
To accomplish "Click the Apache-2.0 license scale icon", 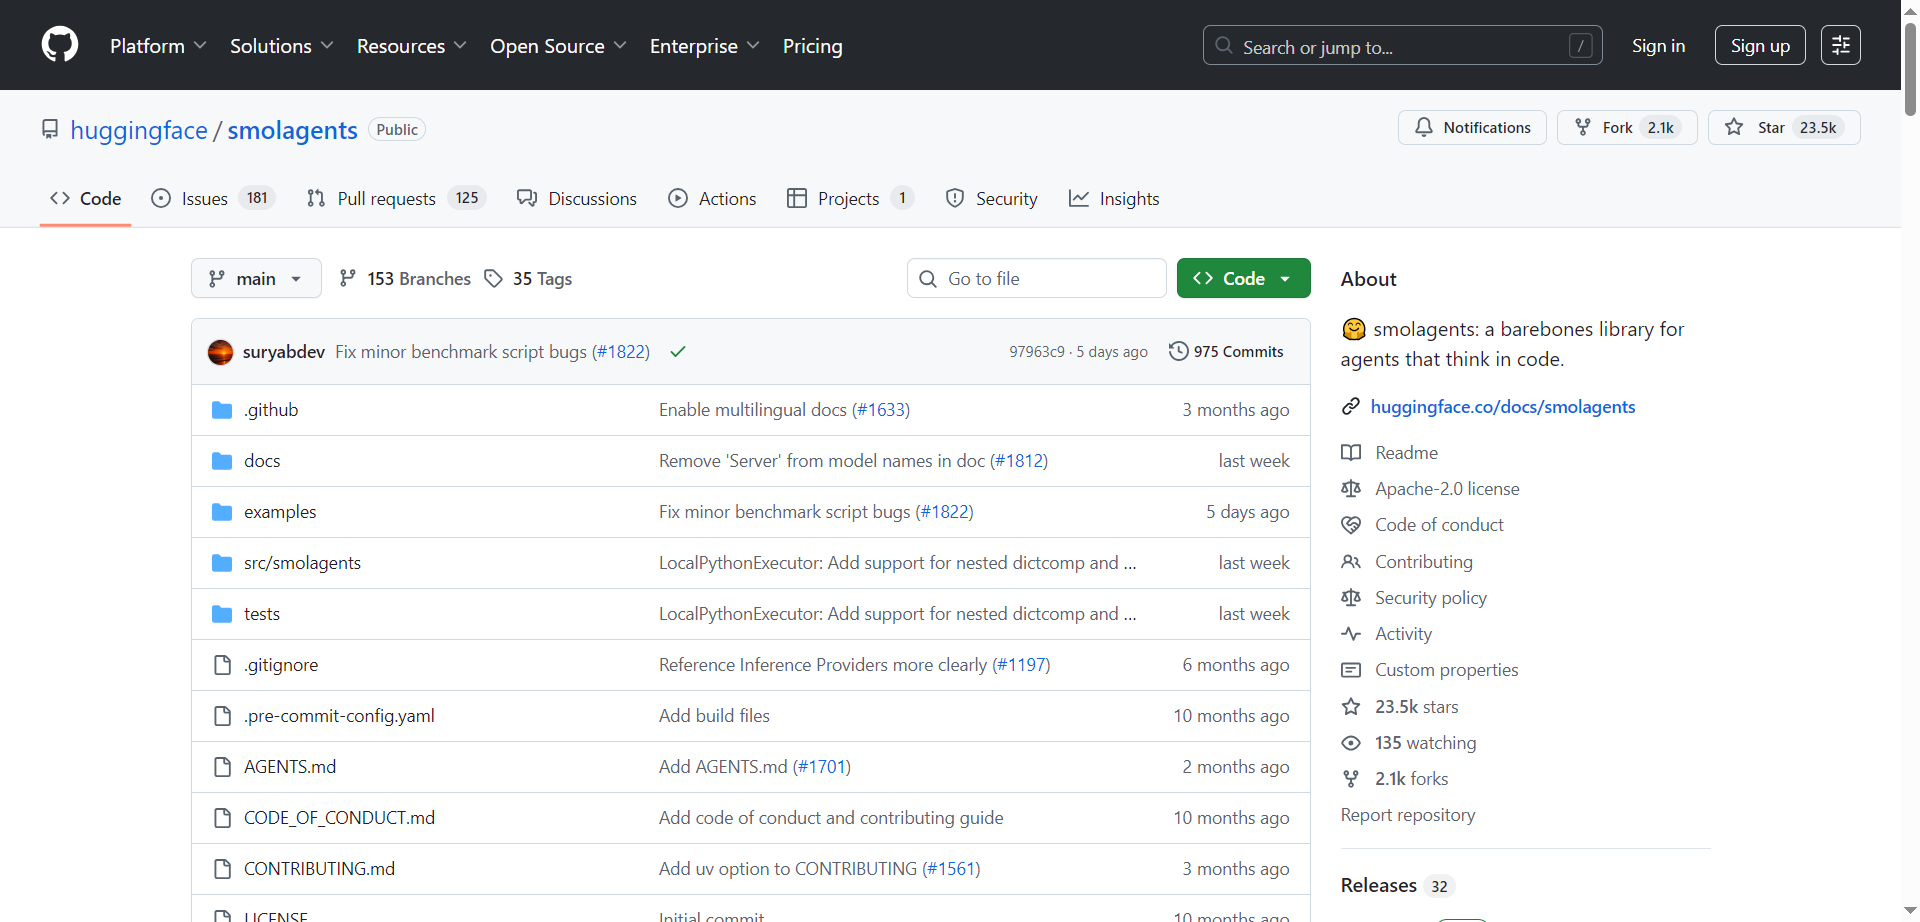I will pos(1351,489).
